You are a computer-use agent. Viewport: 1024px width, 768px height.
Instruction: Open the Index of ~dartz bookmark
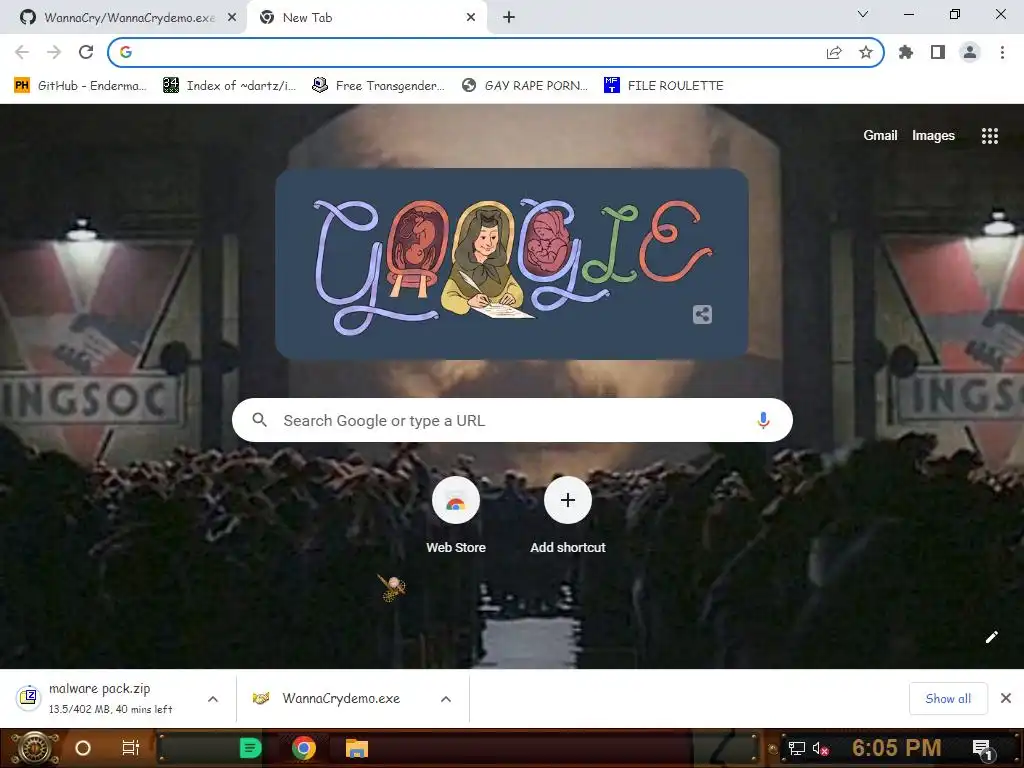click(229, 86)
